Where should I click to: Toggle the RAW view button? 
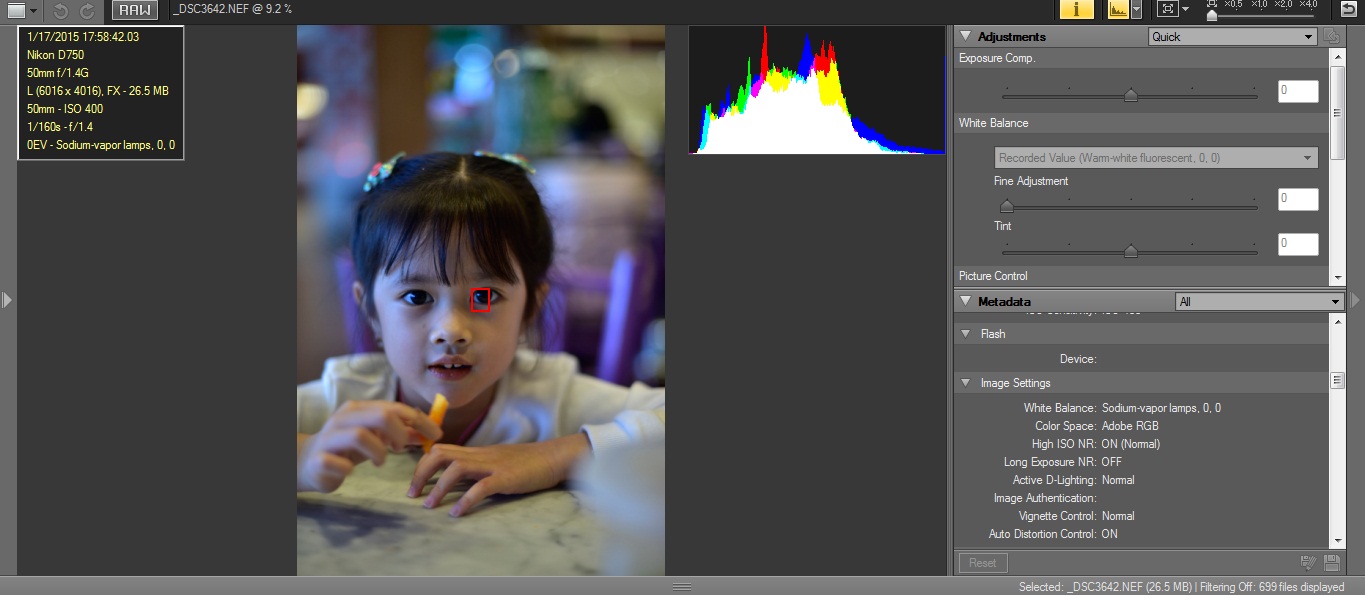pyautogui.click(x=133, y=10)
